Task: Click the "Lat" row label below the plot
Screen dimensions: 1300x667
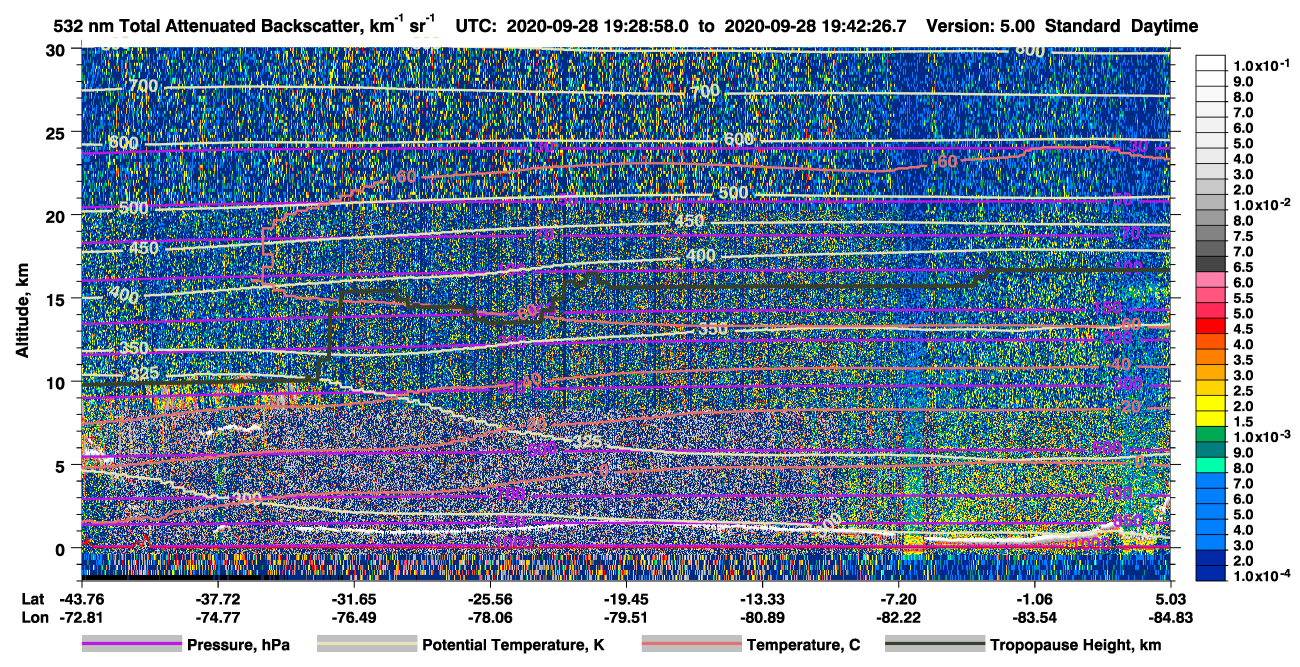Action: tap(32, 598)
